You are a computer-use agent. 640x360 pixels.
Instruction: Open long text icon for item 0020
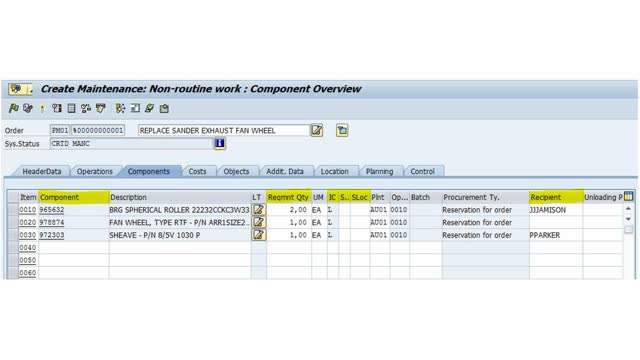(x=259, y=222)
